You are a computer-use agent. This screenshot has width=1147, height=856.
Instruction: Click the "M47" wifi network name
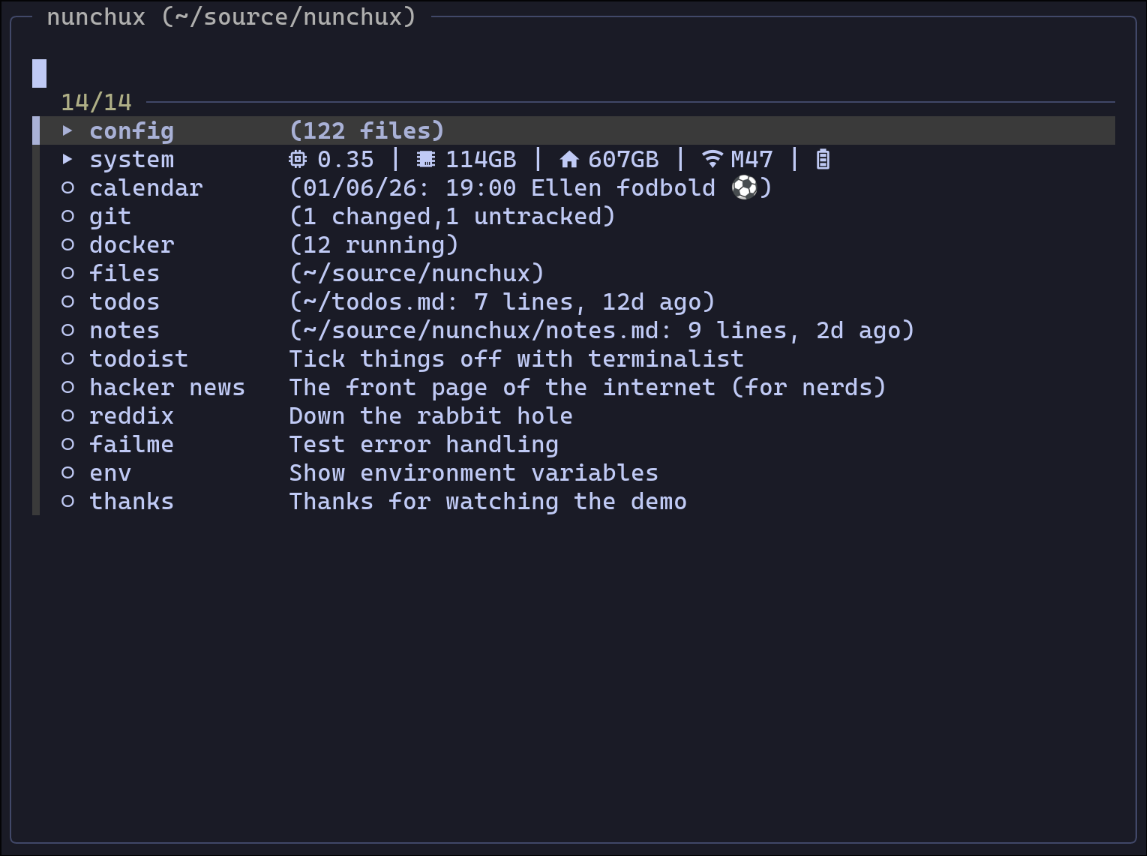click(751, 159)
